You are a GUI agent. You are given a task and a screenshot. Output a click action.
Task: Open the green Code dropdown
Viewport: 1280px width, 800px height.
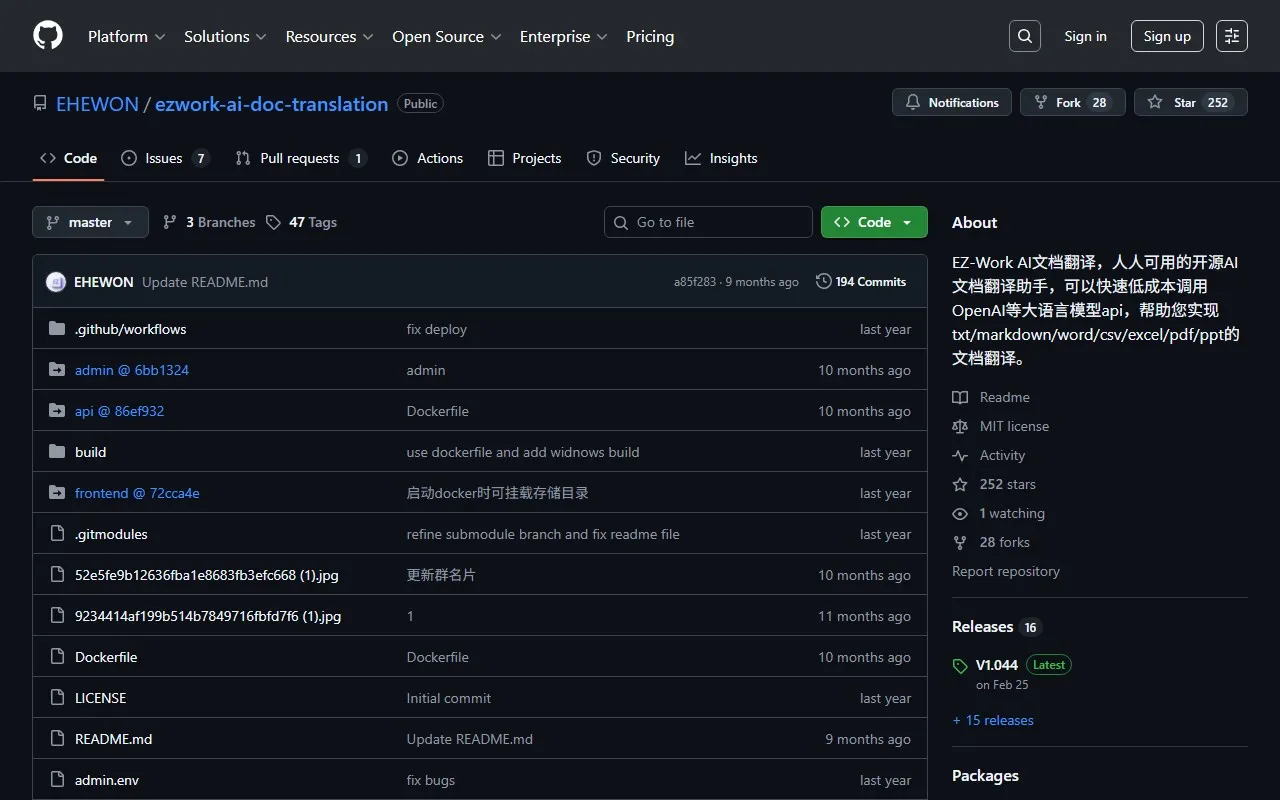pos(873,222)
